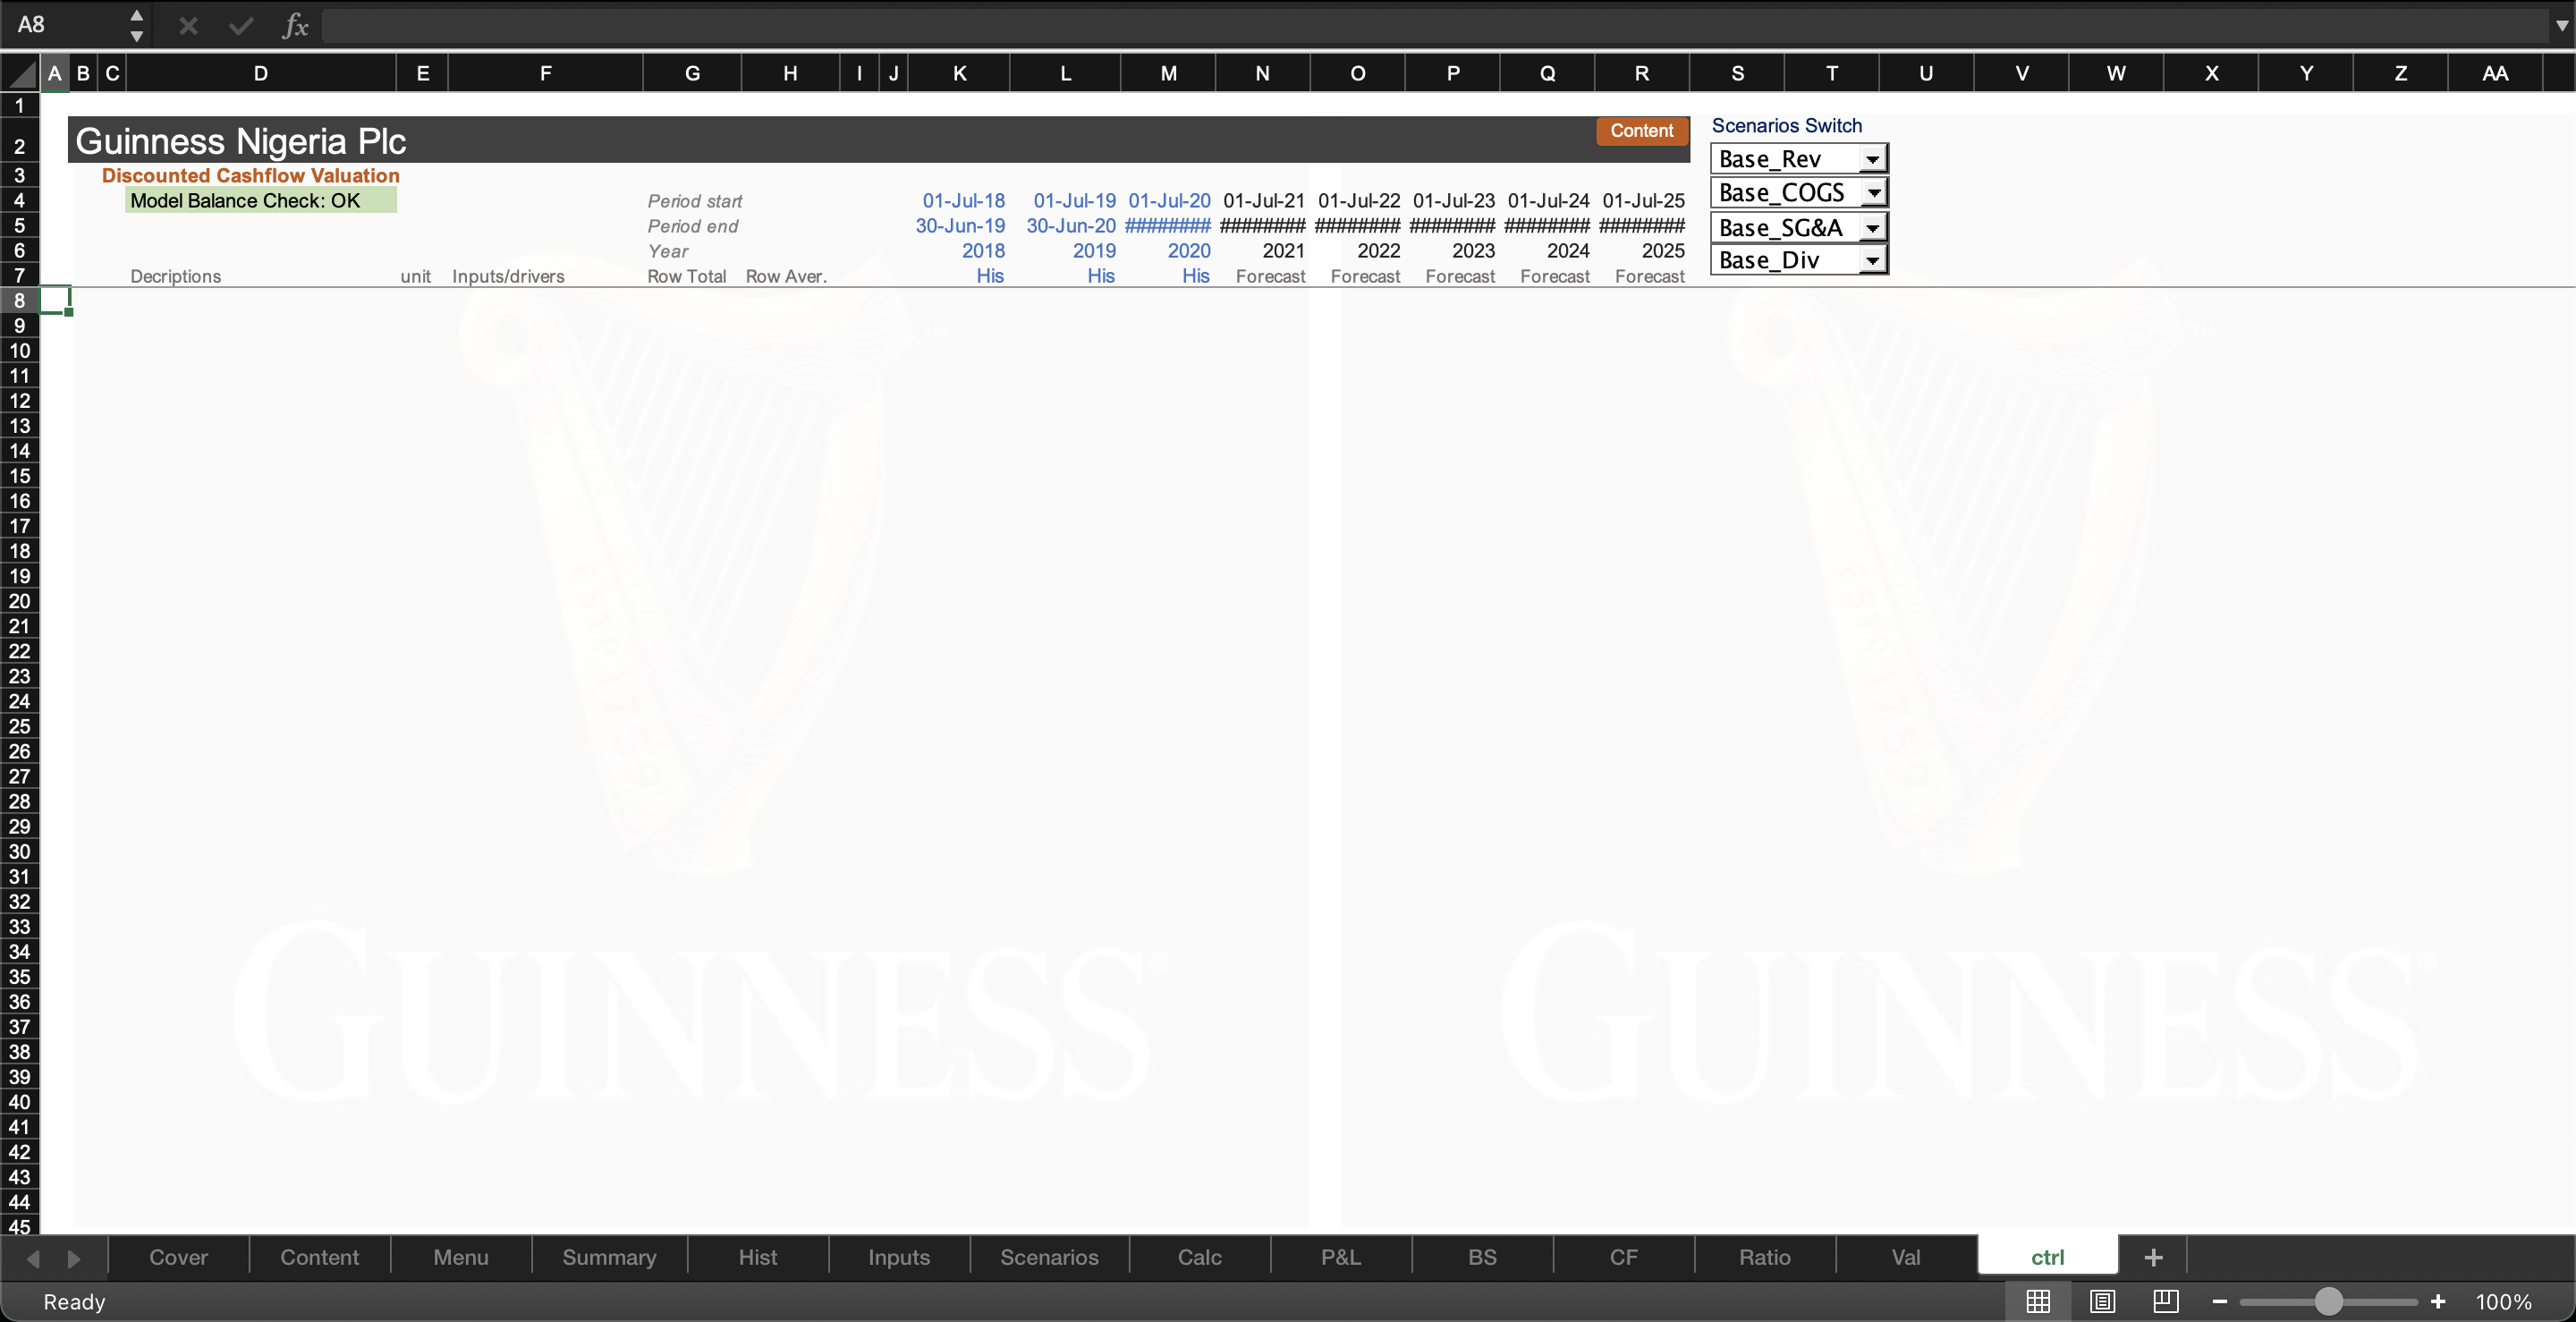The height and width of the screenshot is (1322, 2576).
Task: Click the unit label cell
Action: [x=415, y=276]
